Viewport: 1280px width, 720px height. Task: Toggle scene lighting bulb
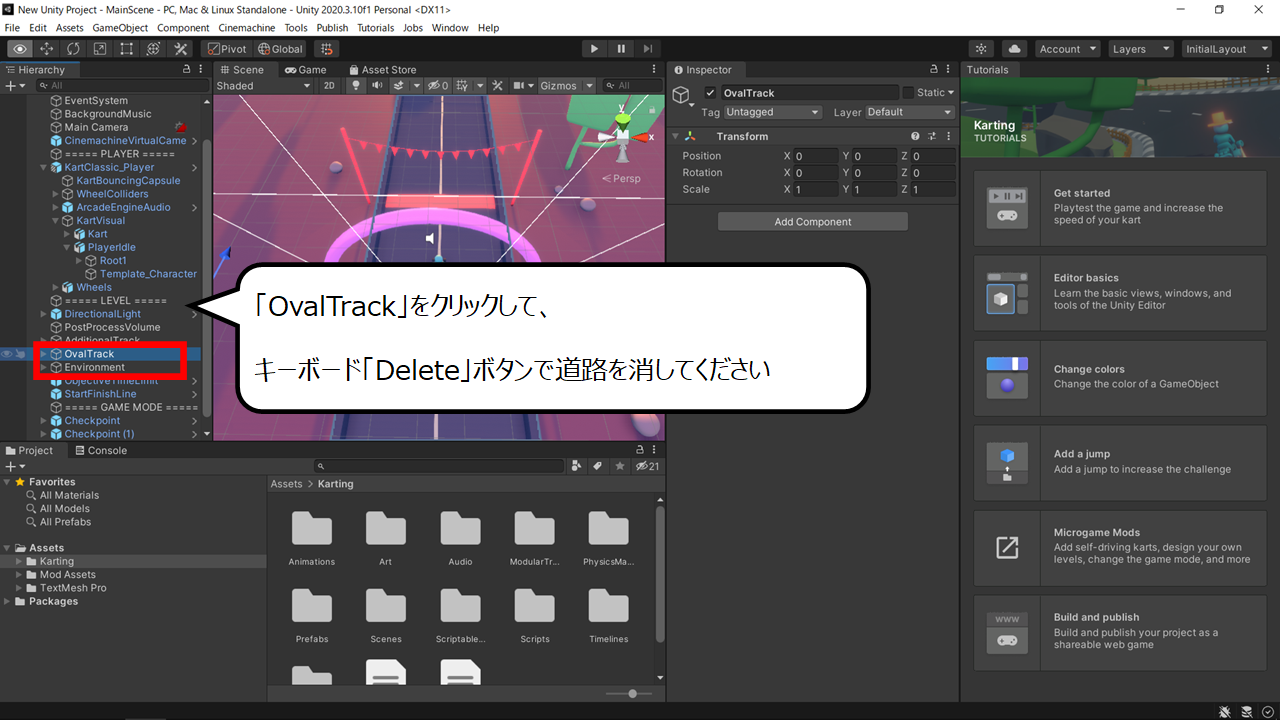(355, 86)
